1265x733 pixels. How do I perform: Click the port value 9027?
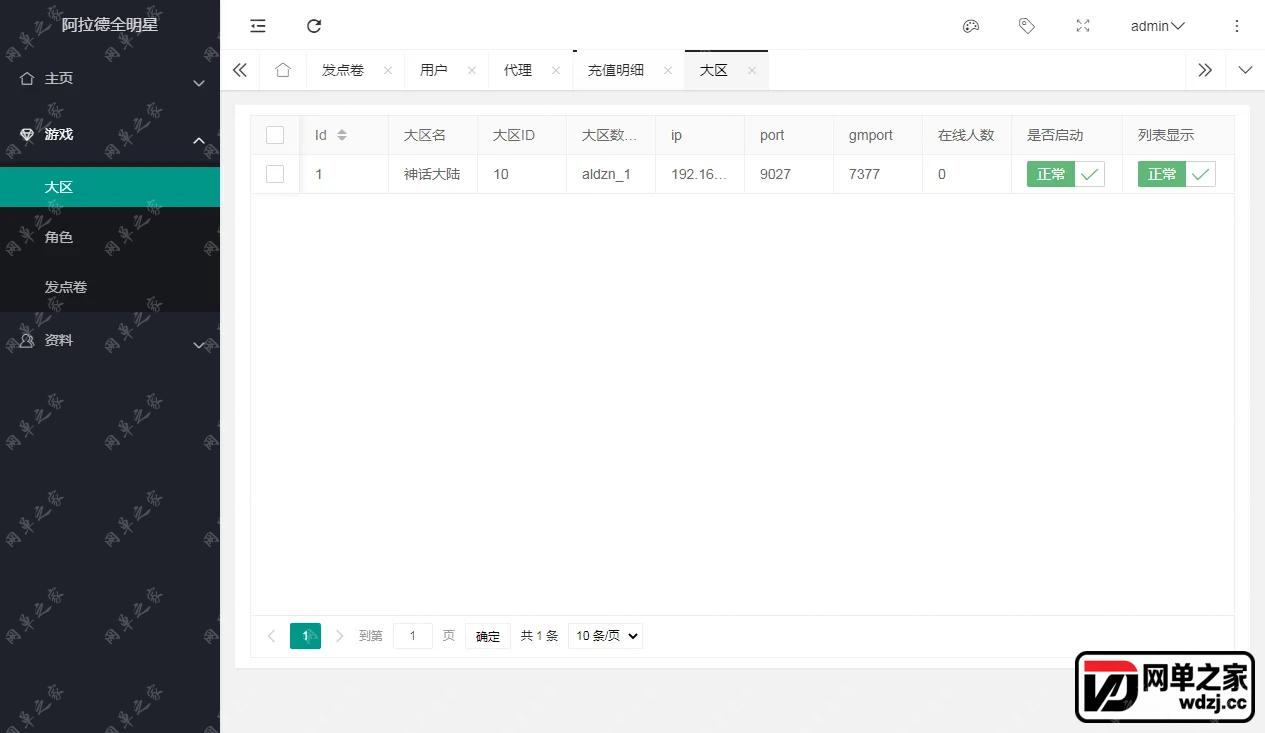775,174
